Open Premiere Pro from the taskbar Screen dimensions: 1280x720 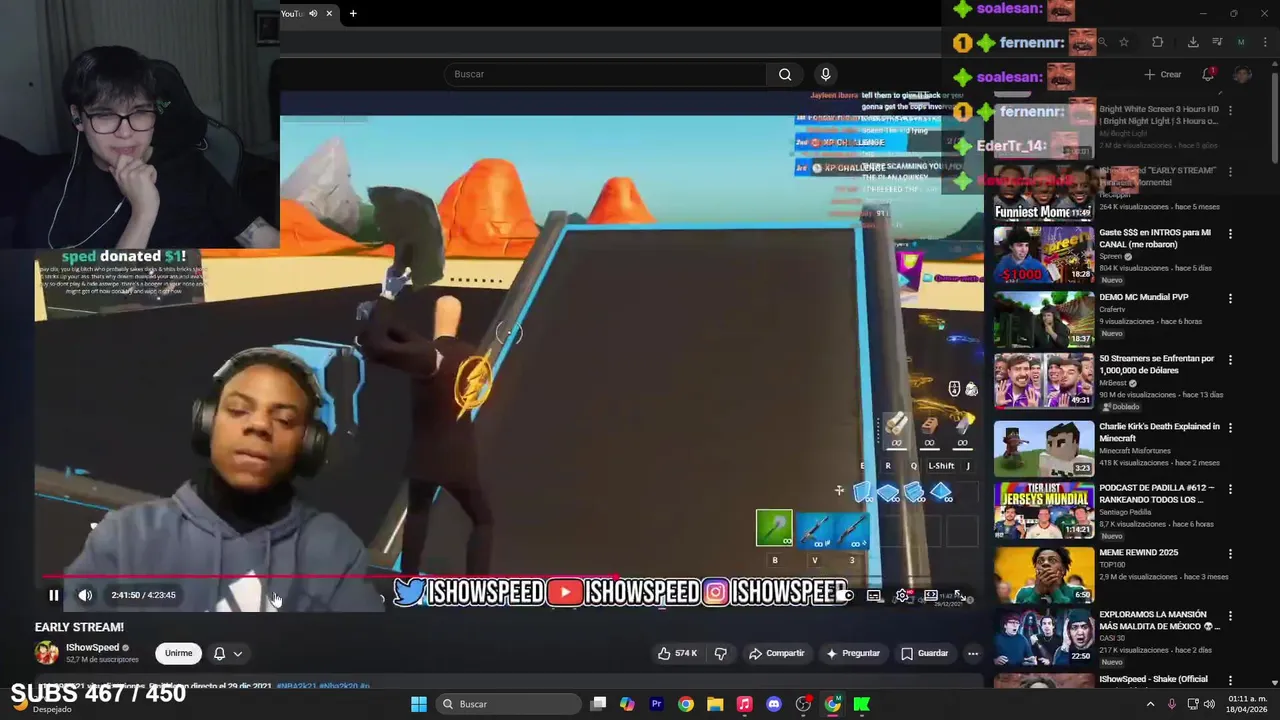[656, 704]
